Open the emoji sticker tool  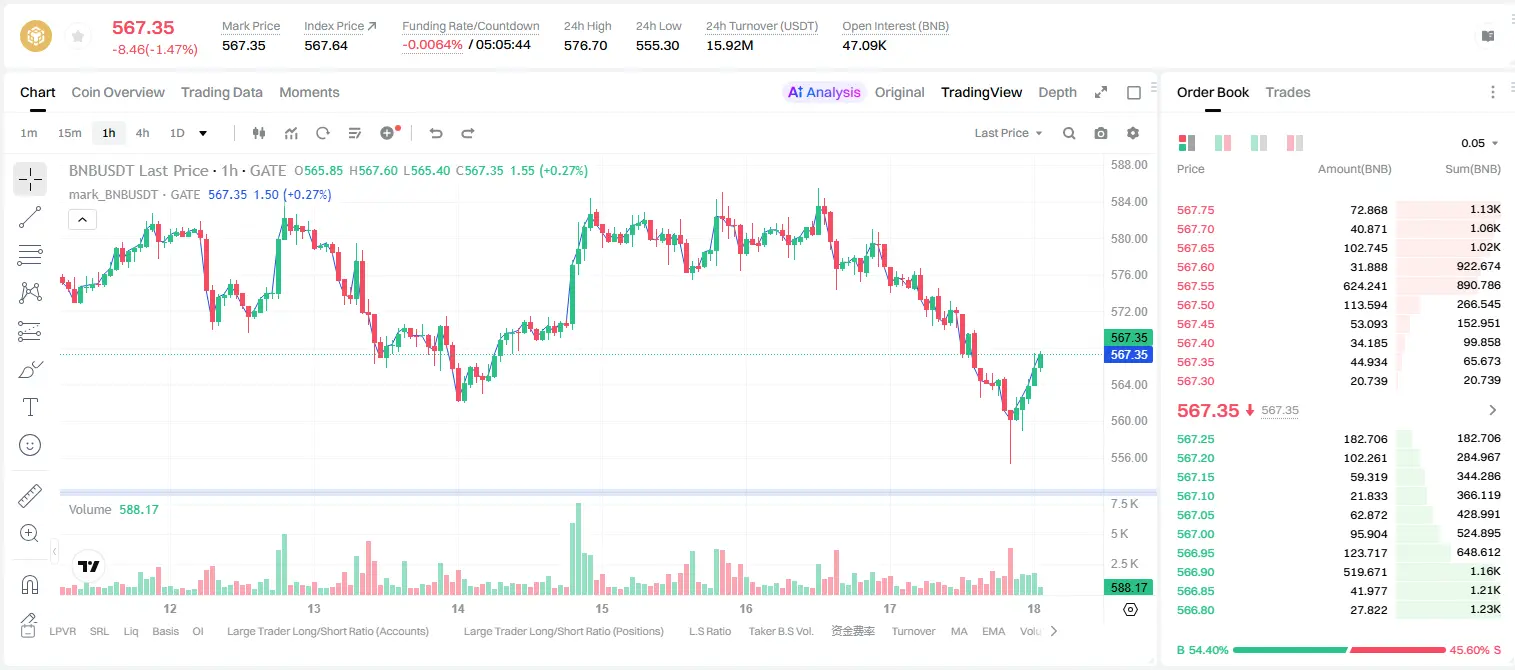[x=30, y=445]
